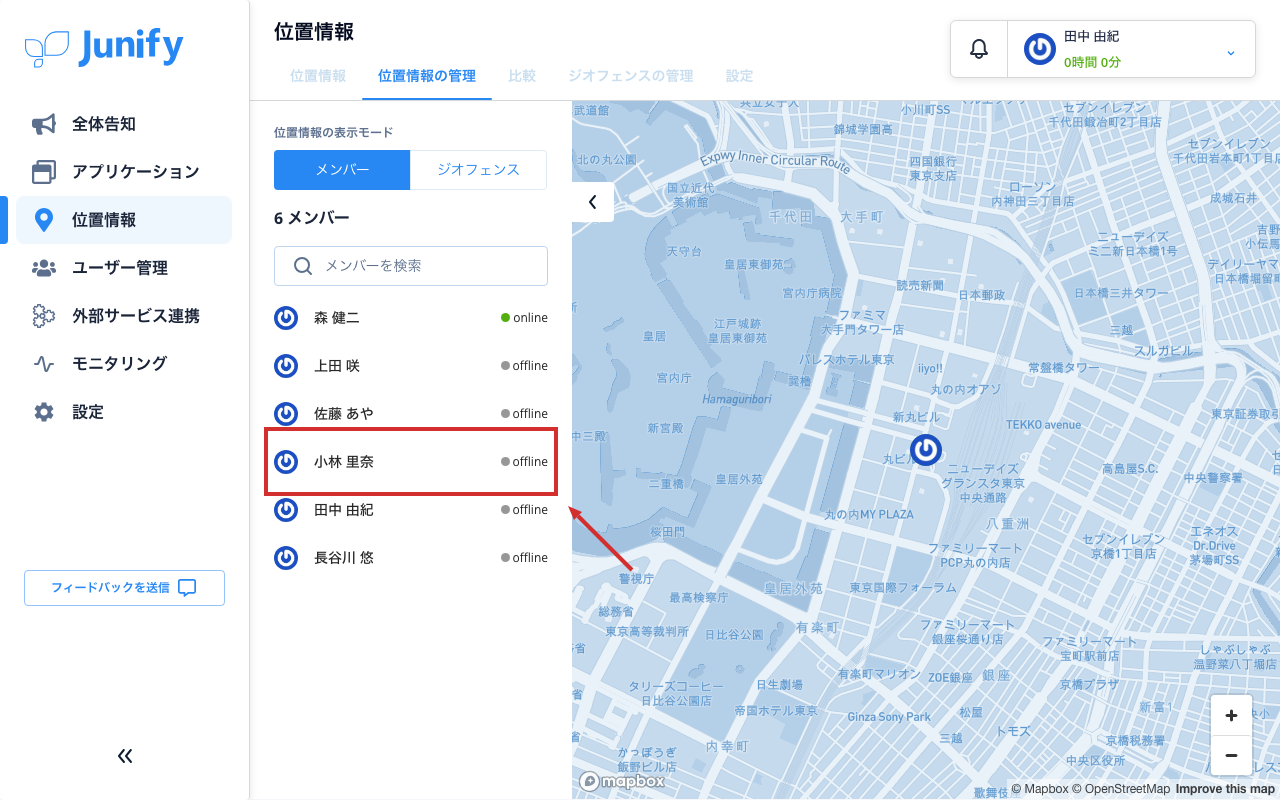This screenshot has width=1280, height=800.
Task: Click the Improve this map link
Action: pyautogui.click(x=1226, y=789)
